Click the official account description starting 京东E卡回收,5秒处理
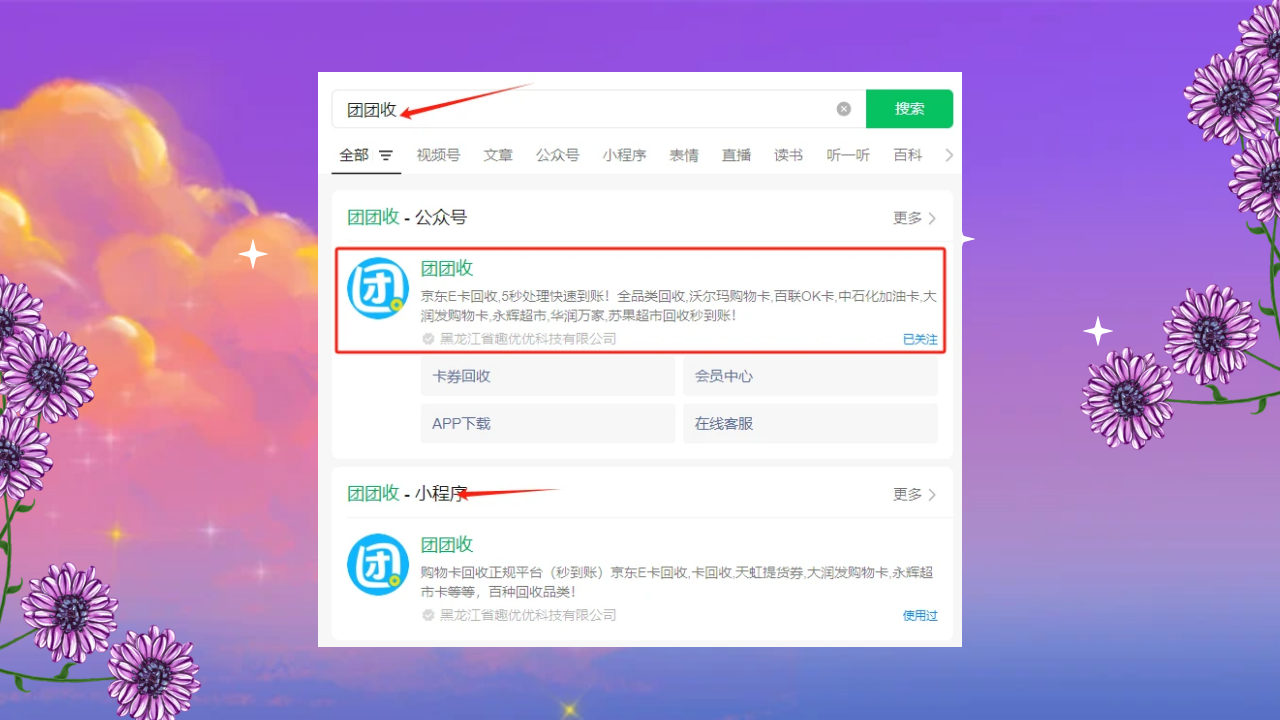1280x720 pixels. pos(678,306)
